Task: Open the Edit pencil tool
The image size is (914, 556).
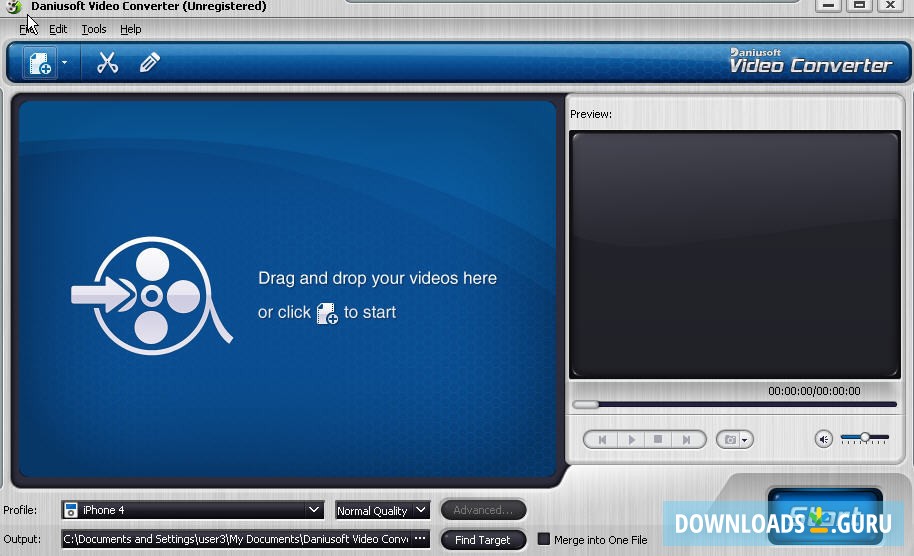Action: coord(149,62)
